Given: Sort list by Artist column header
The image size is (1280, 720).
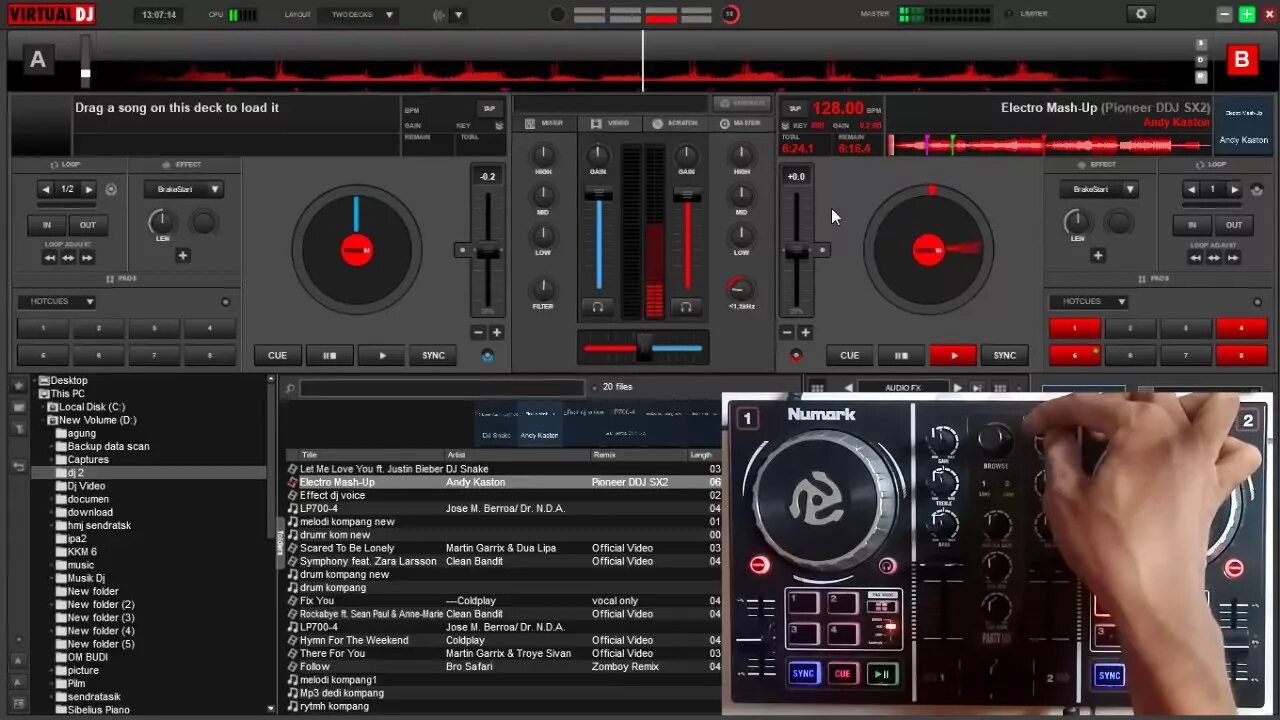Looking at the screenshot, I should (515, 455).
